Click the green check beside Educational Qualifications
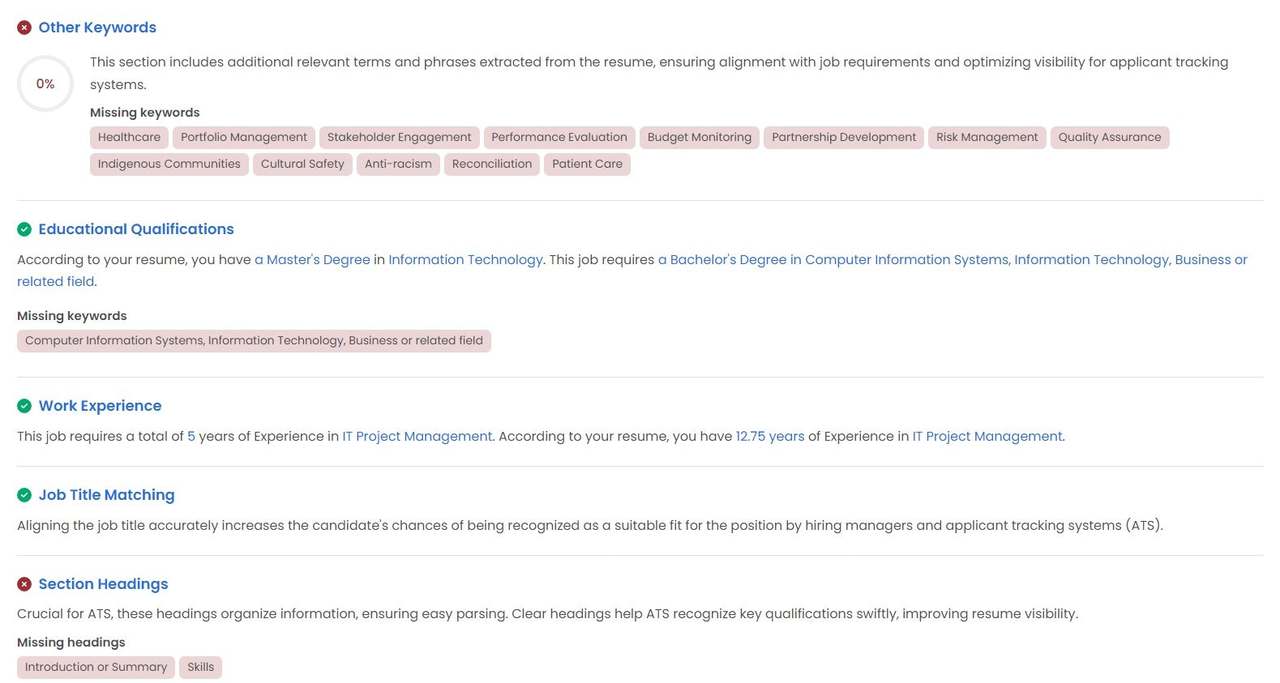 pos(24,229)
